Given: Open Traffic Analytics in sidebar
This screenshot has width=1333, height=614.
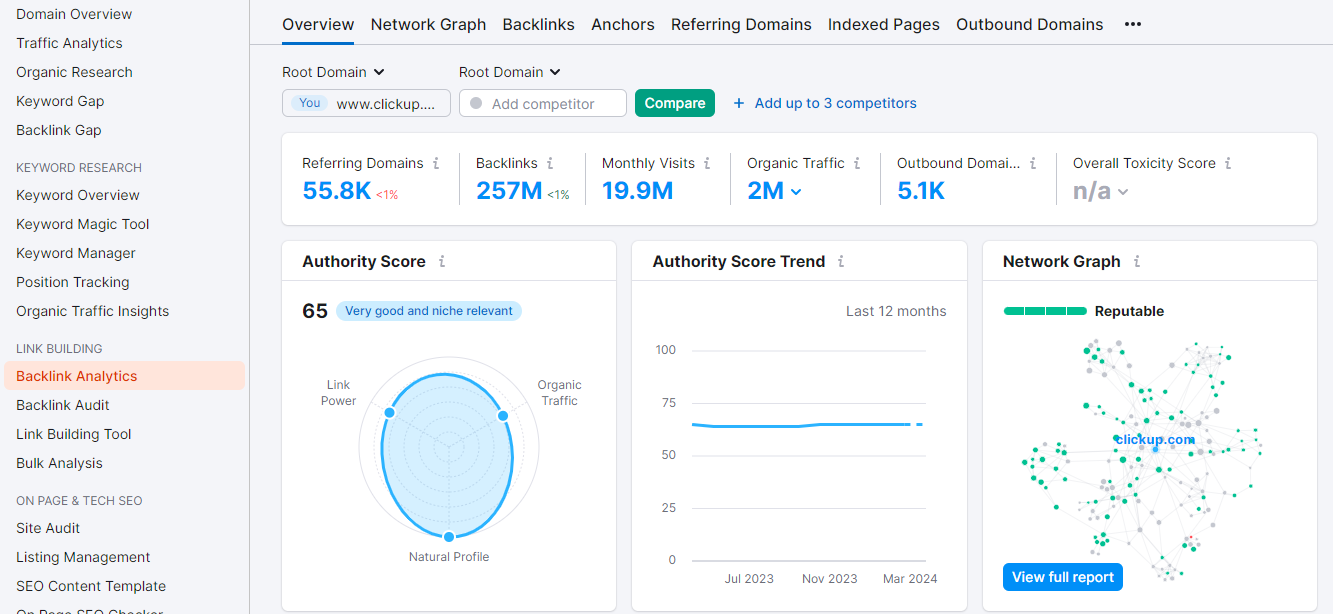Looking at the screenshot, I should tap(69, 43).
